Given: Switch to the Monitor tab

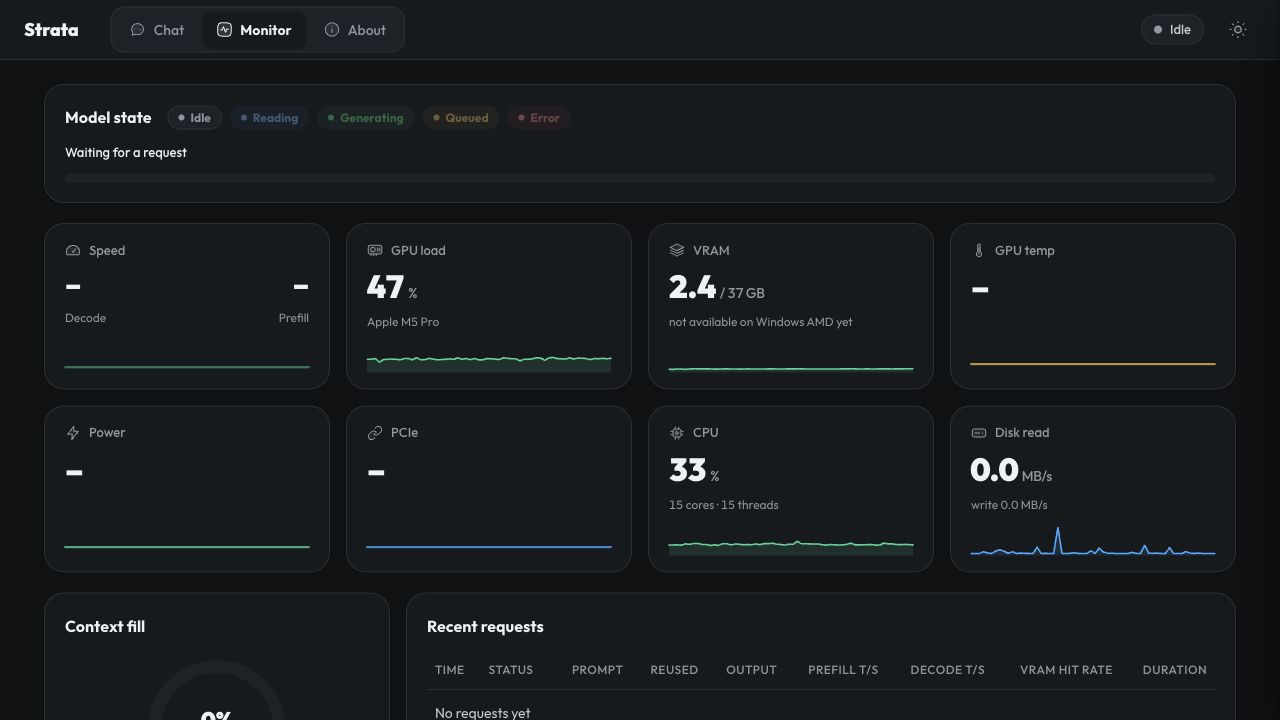Looking at the screenshot, I should tap(254, 30).
